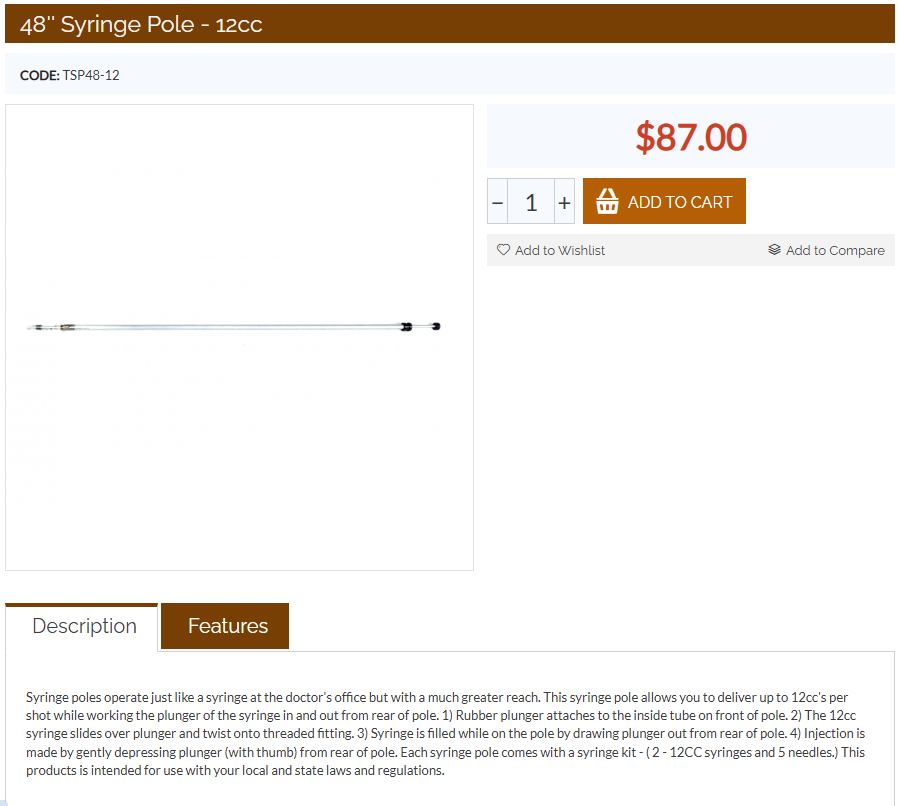Click the blank area below Add to Wishlist
Screen dimensions: 900x806
point(690,400)
